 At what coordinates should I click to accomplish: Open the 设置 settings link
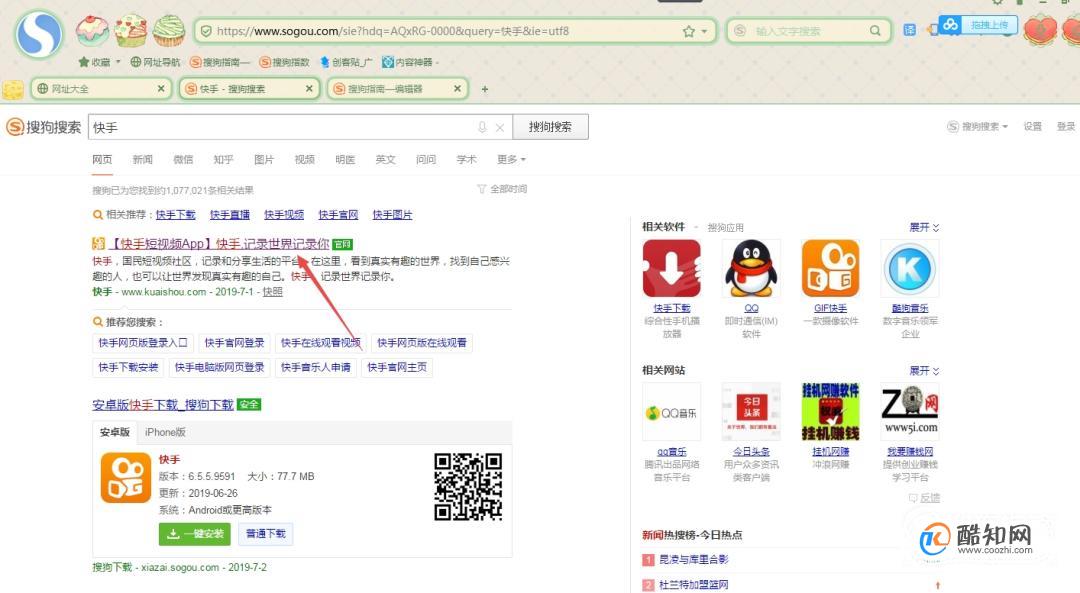tap(1032, 127)
